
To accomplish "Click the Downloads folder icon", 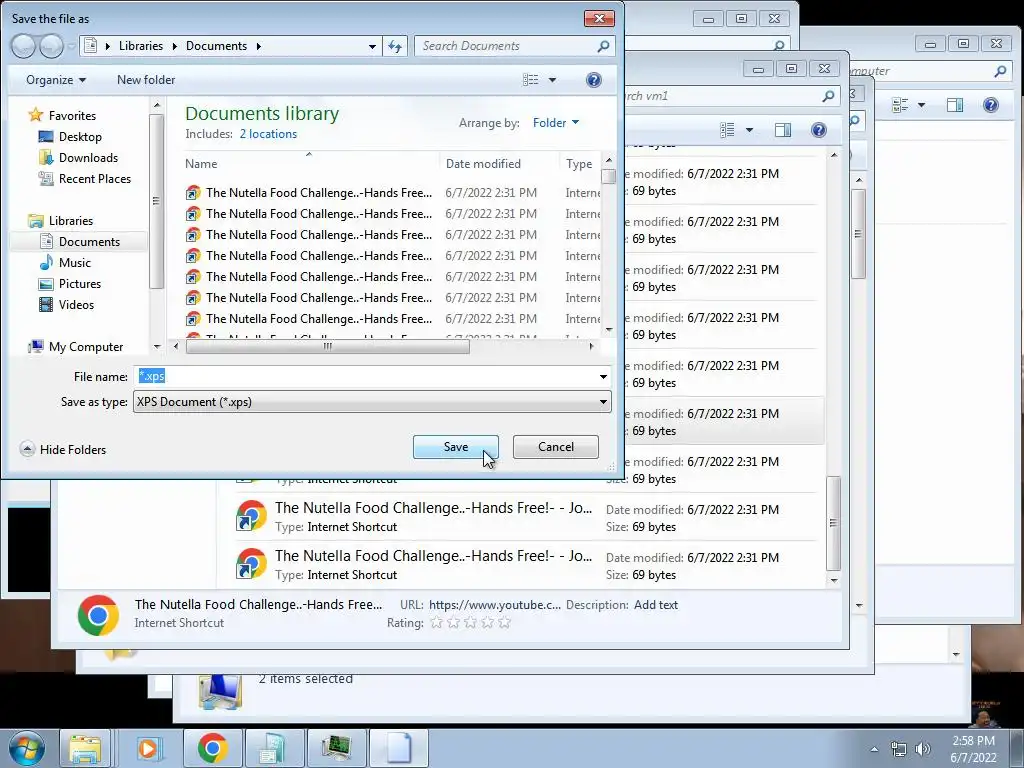I will [x=46, y=157].
